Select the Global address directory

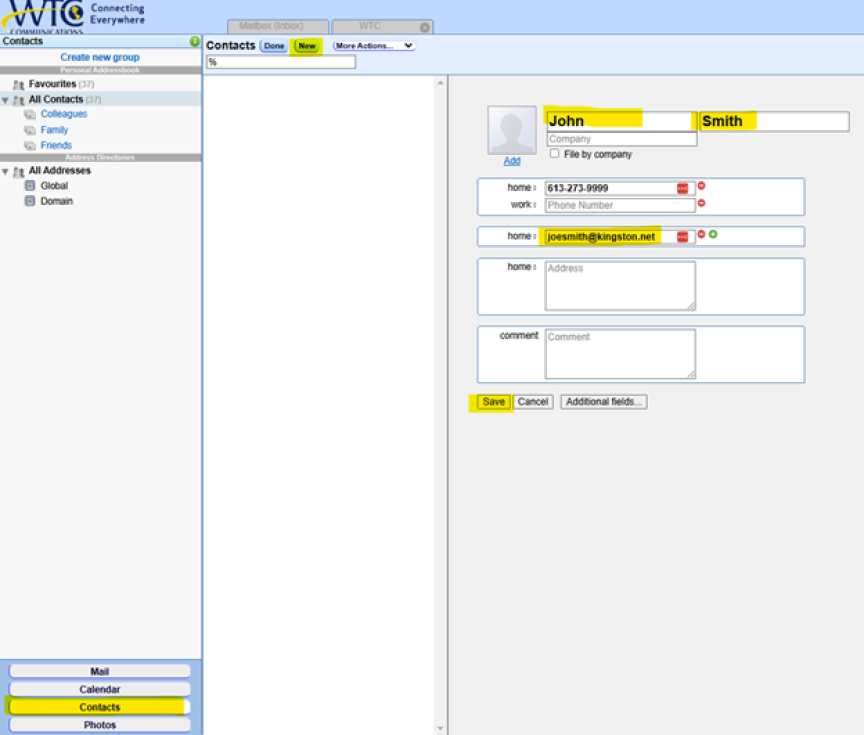54,186
